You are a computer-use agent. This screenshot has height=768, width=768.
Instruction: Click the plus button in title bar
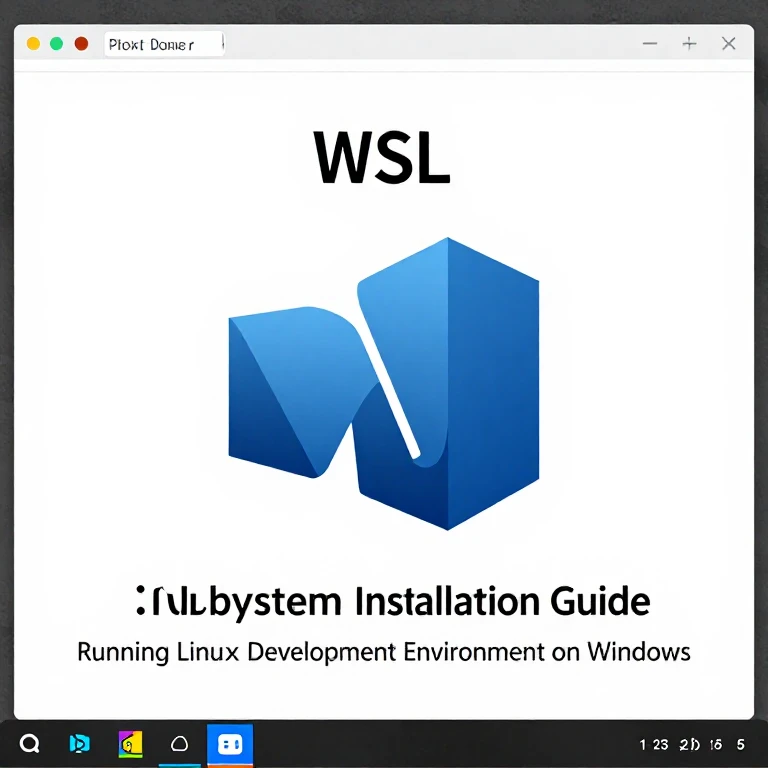[689, 44]
